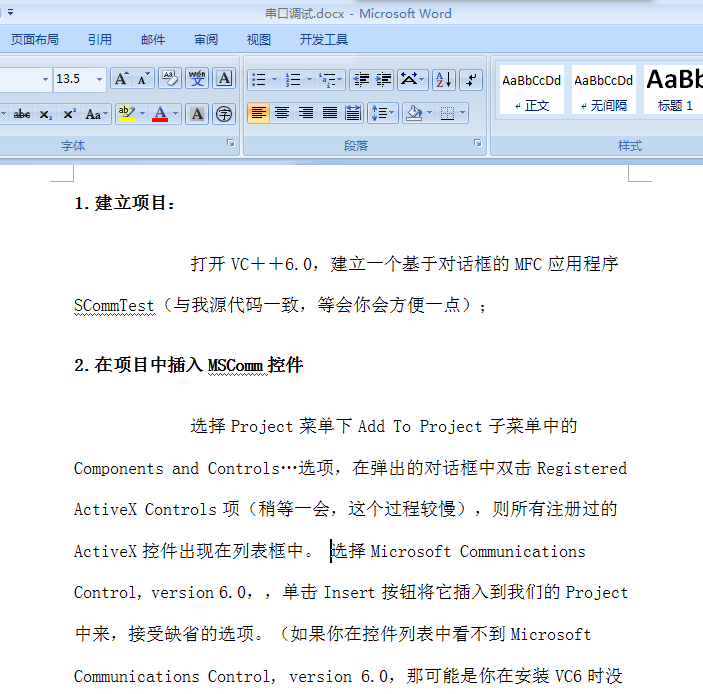Toggle strikethrough formatting

point(22,114)
